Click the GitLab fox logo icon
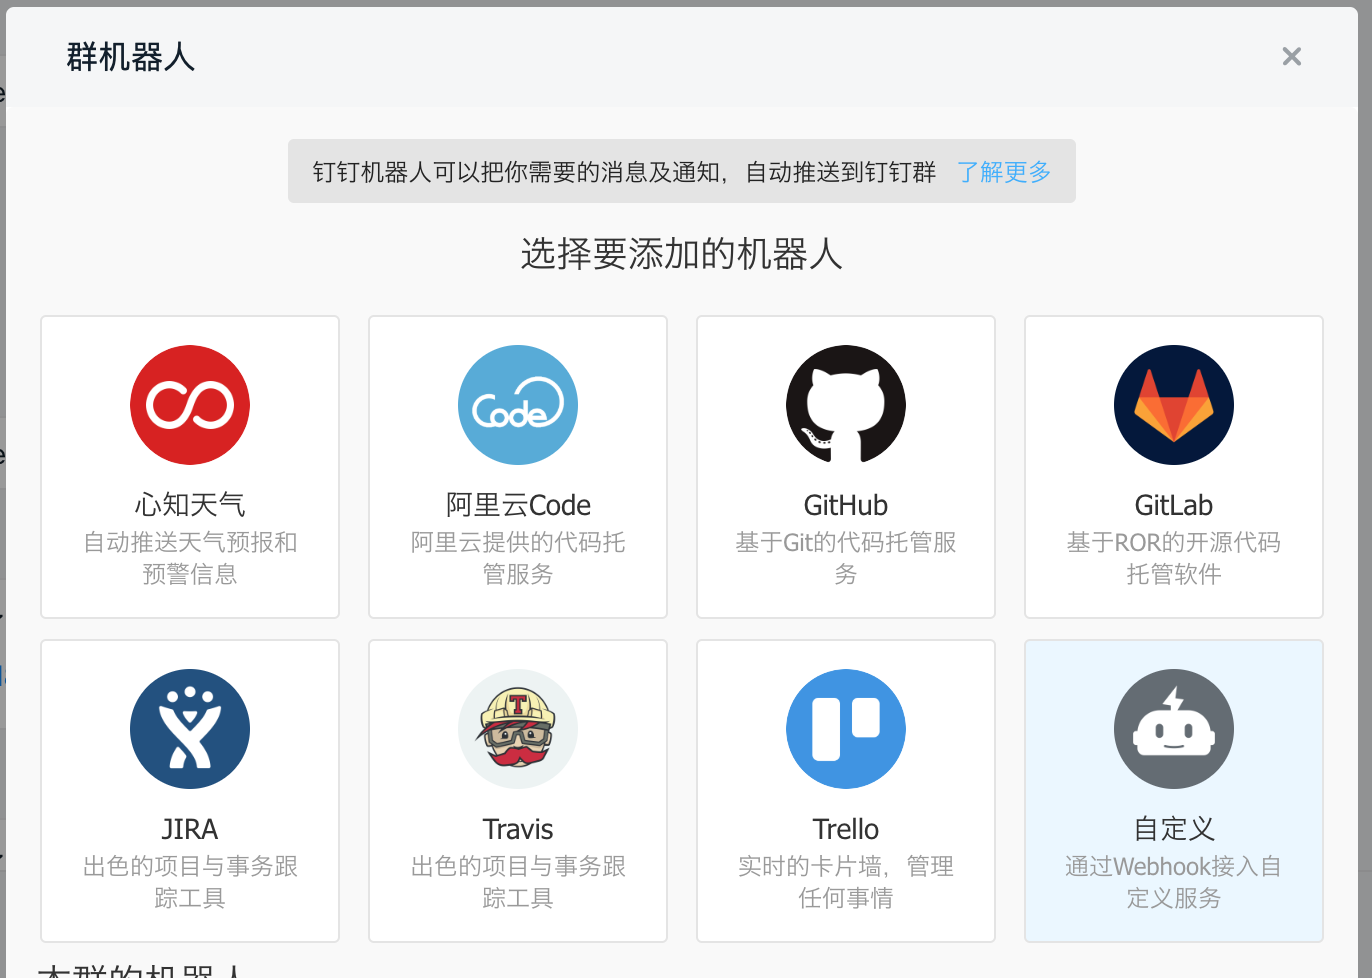Screen dimensions: 1372x978 click(x=1174, y=405)
